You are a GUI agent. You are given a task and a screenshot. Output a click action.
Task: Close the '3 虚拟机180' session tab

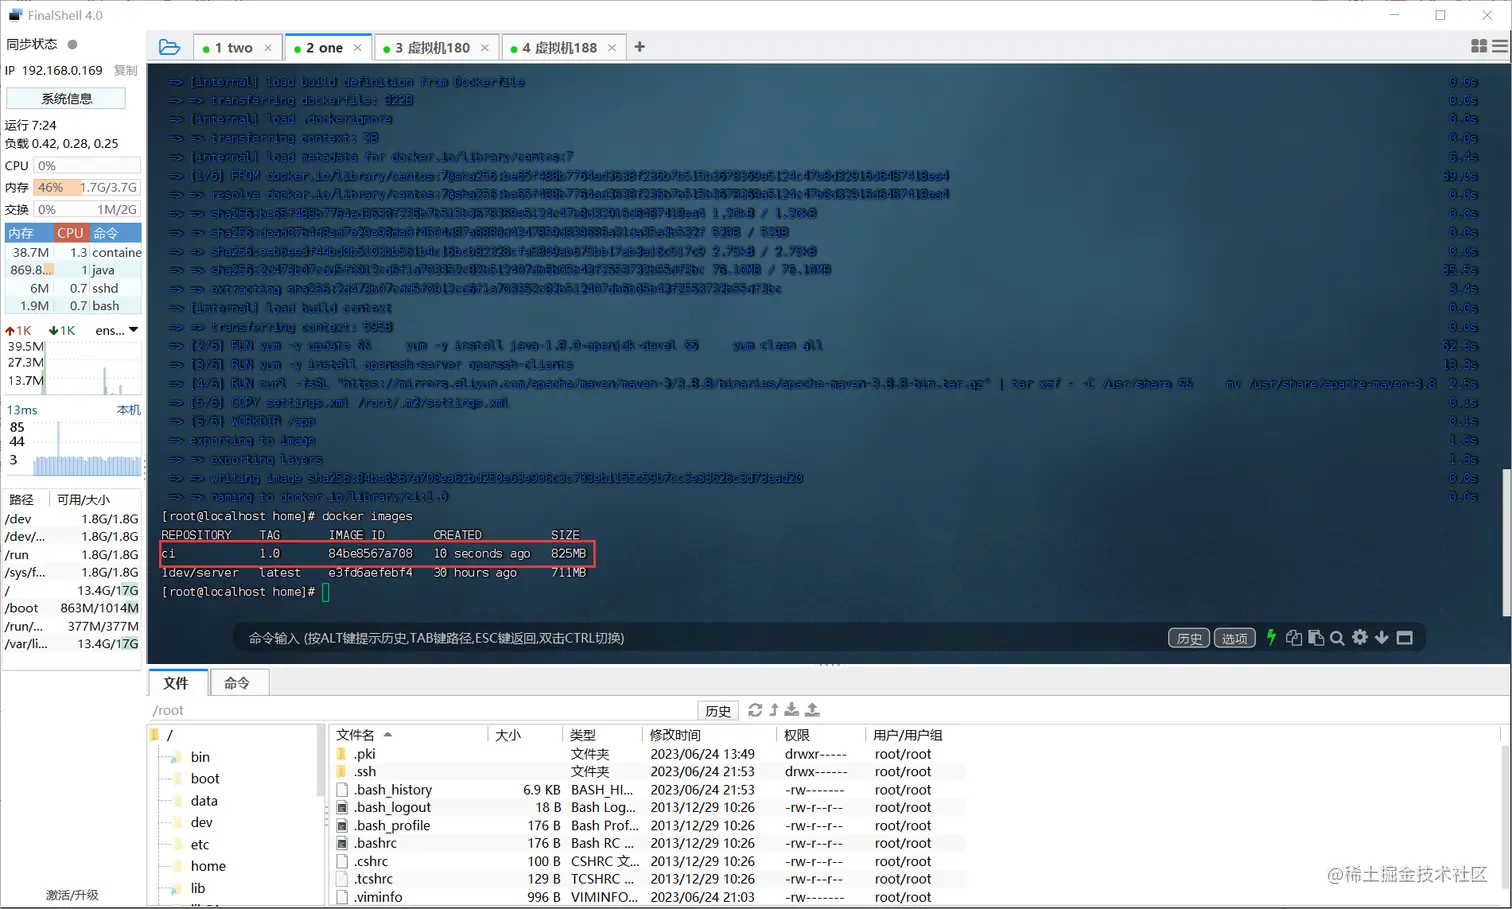[485, 48]
